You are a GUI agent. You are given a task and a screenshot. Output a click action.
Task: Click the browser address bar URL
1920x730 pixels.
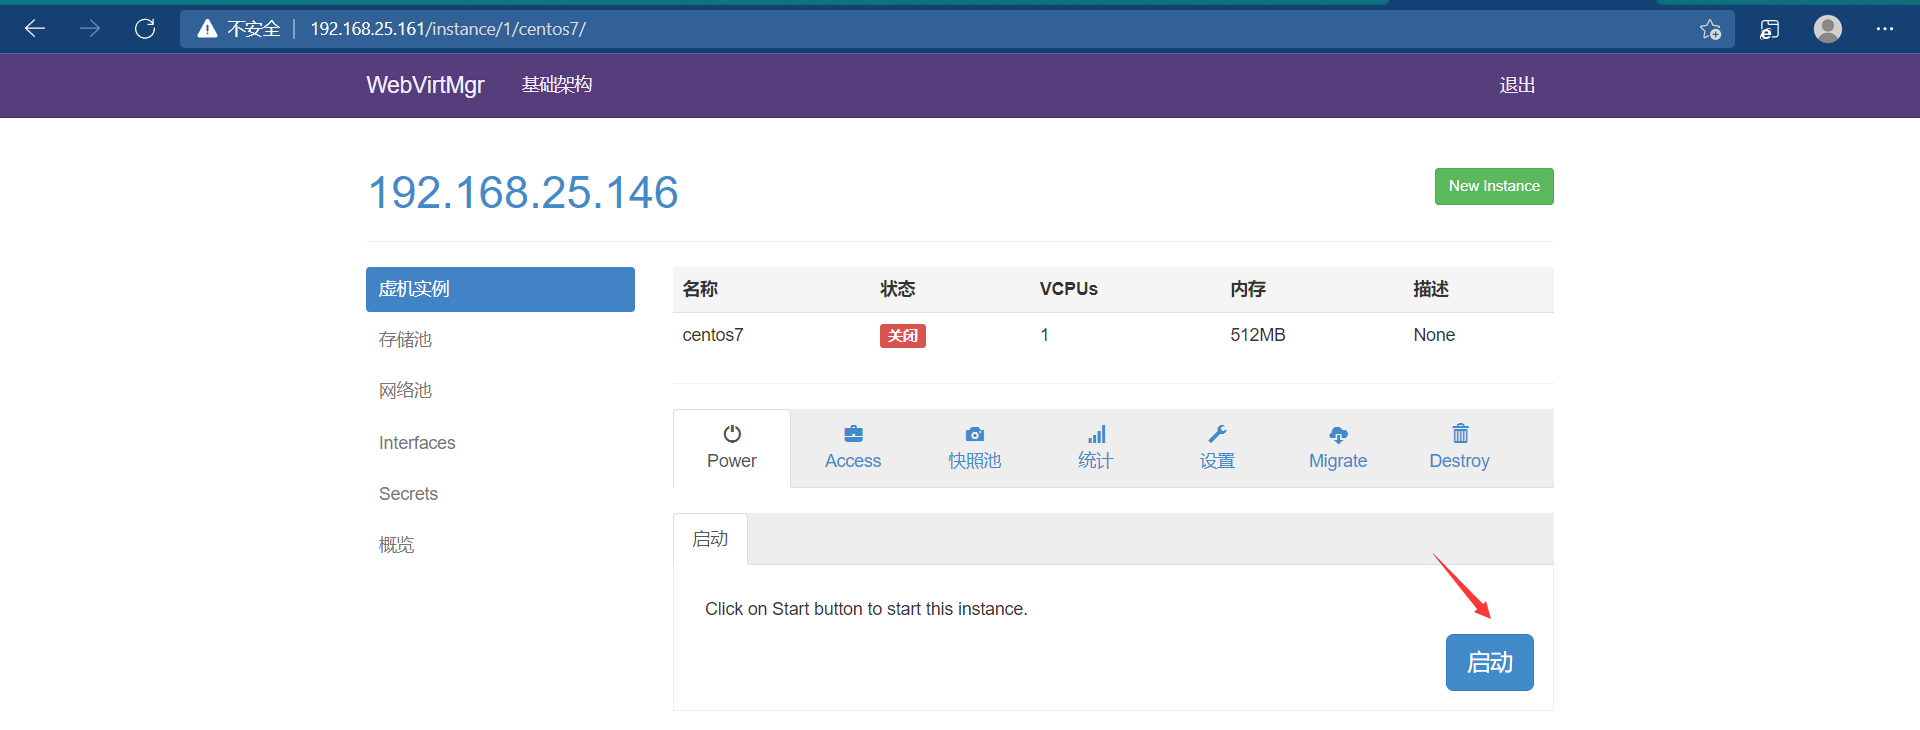tap(448, 29)
